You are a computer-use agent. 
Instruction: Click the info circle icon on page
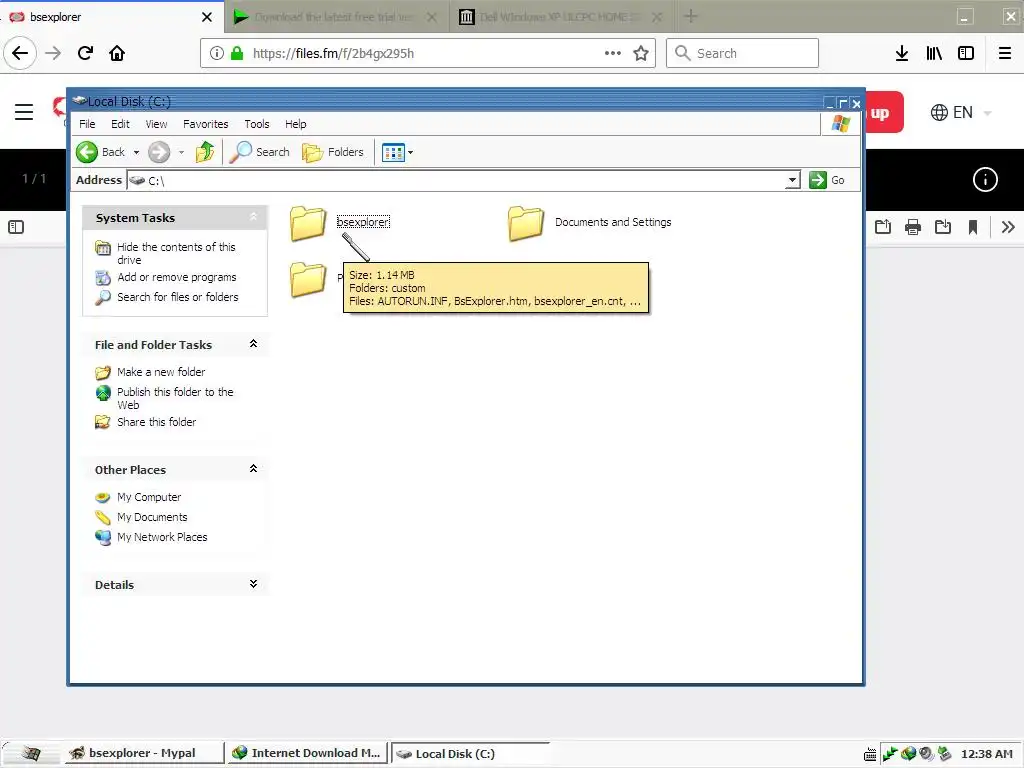pos(985,180)
